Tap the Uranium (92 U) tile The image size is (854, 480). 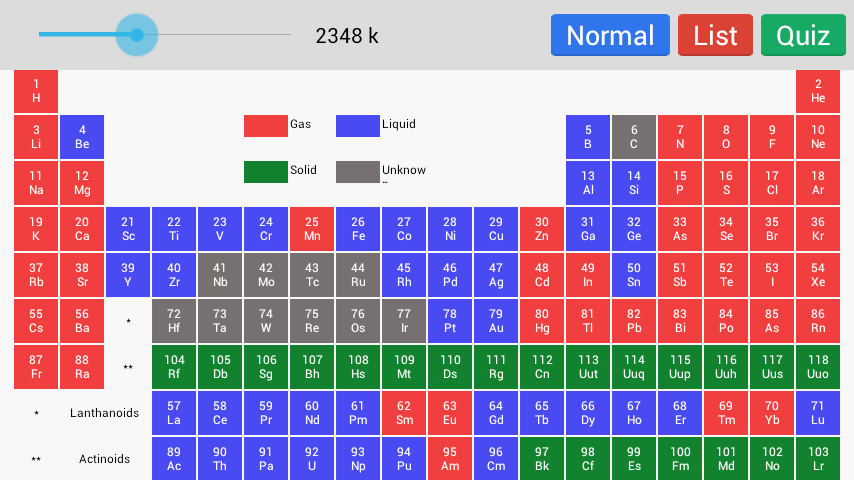312,458
